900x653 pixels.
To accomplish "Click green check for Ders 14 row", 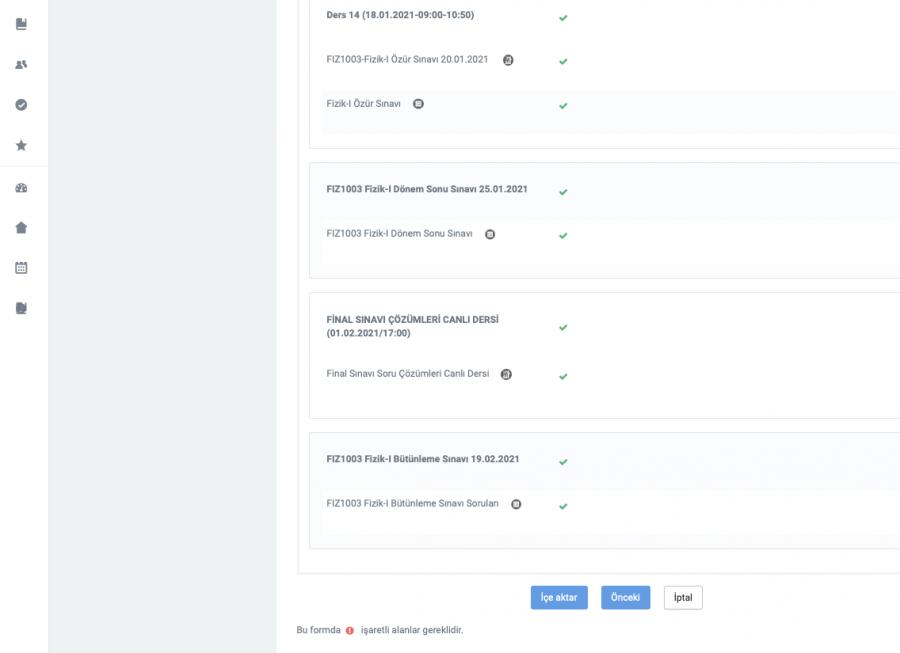I will pos(563,17).
